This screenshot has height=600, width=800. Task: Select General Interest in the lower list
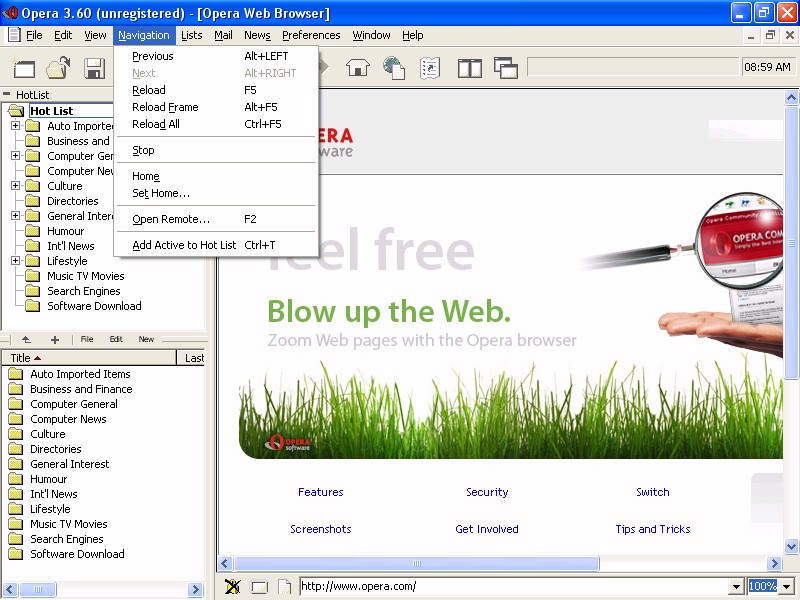pyautogui.click(x=69, y=464)
